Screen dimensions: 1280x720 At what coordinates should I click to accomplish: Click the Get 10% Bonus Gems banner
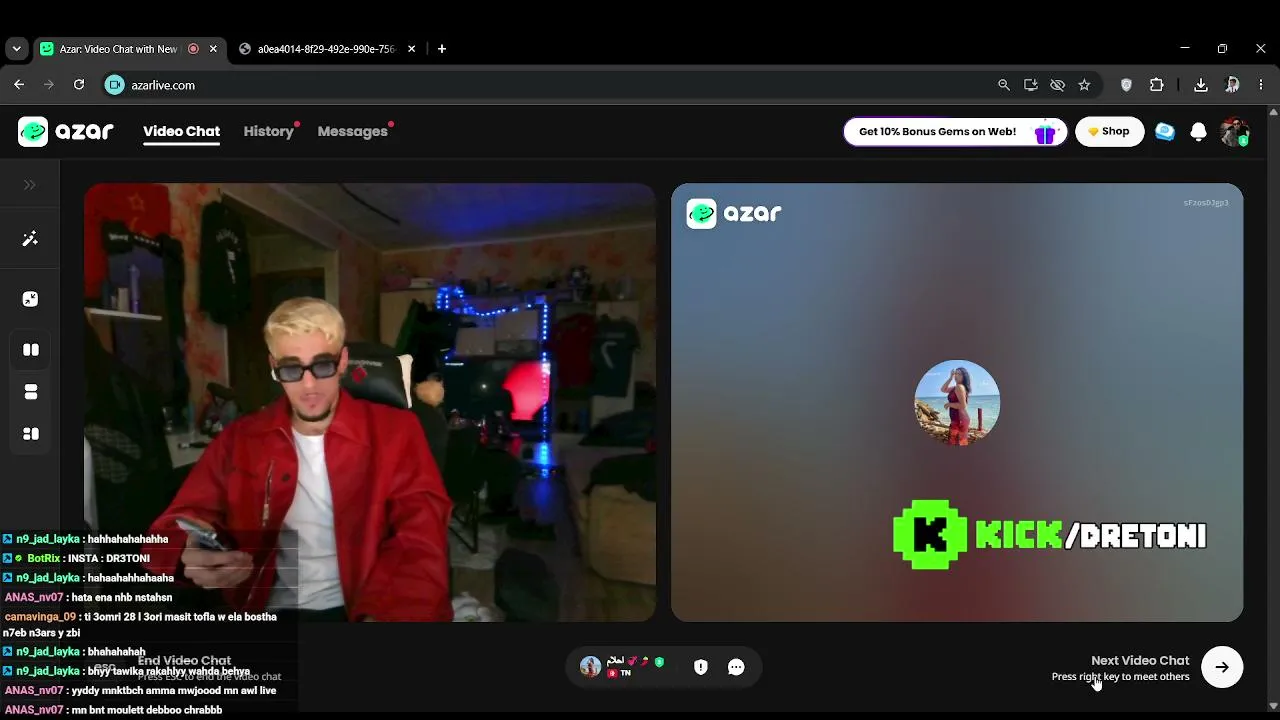pos(955,132)
